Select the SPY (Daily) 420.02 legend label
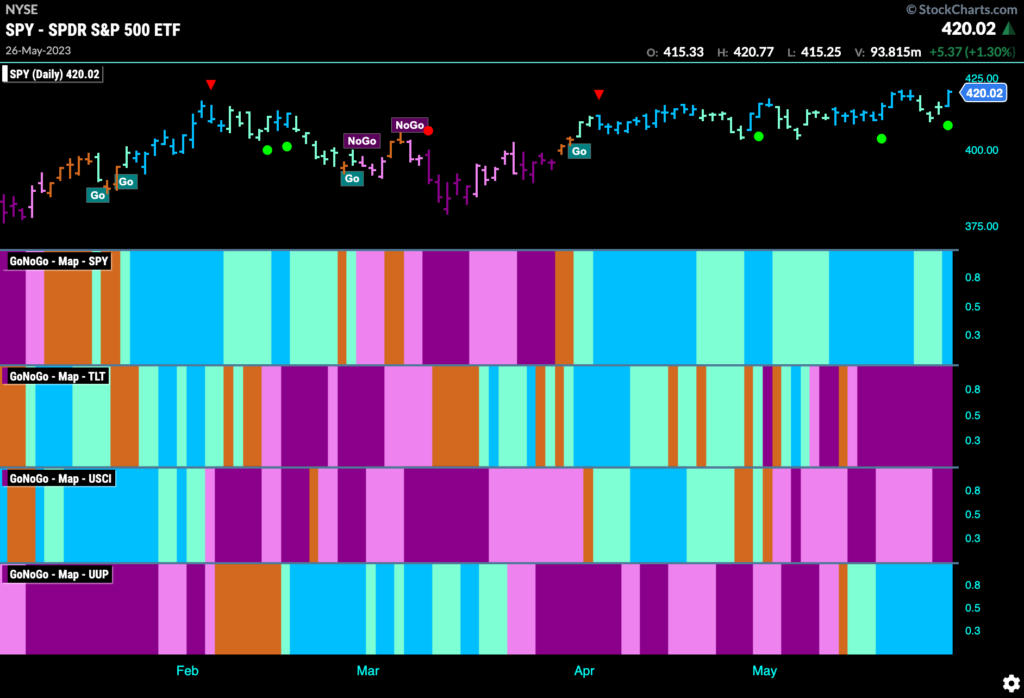The image size is (1024, 698). coord(54,74)
